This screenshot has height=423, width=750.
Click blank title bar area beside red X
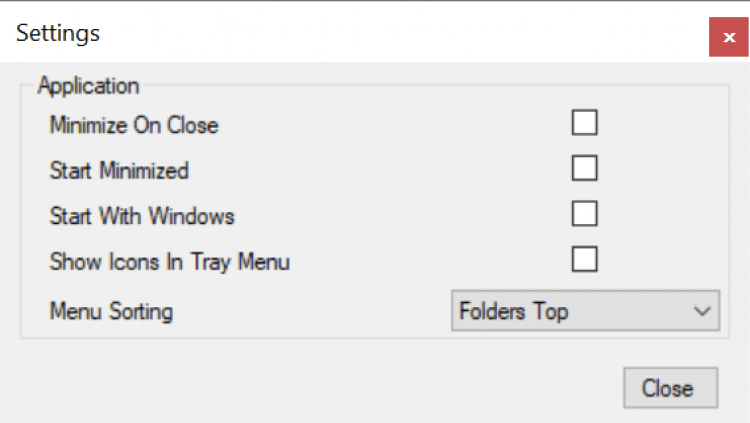(600, 34)
